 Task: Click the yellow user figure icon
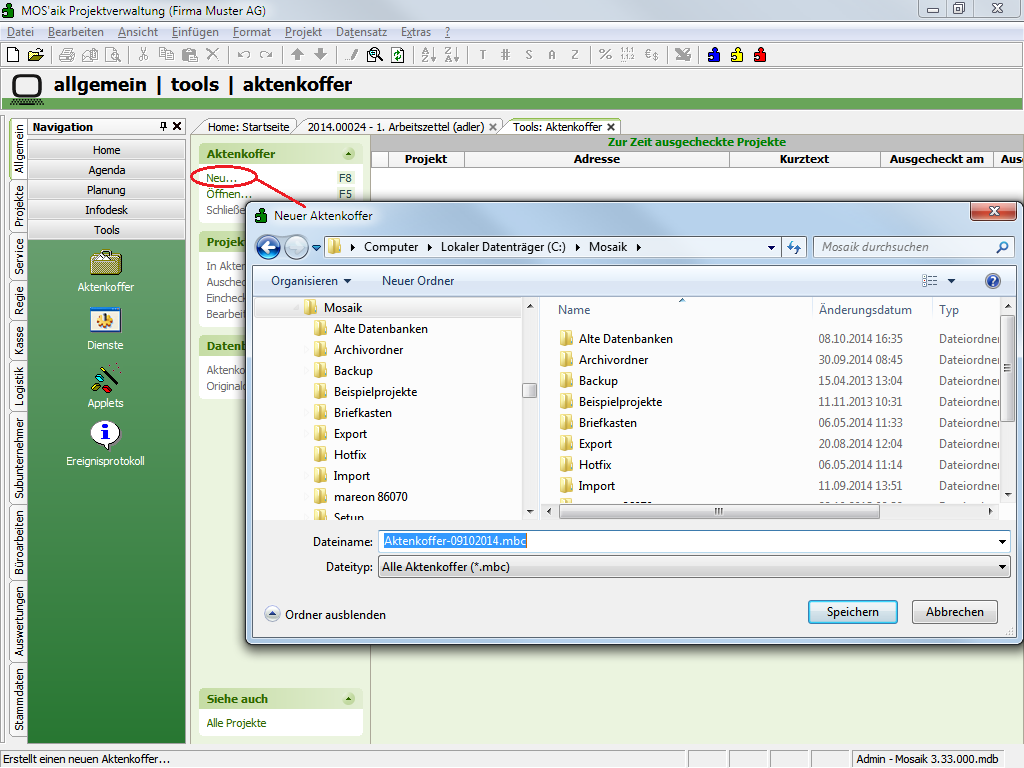[737, 55]
